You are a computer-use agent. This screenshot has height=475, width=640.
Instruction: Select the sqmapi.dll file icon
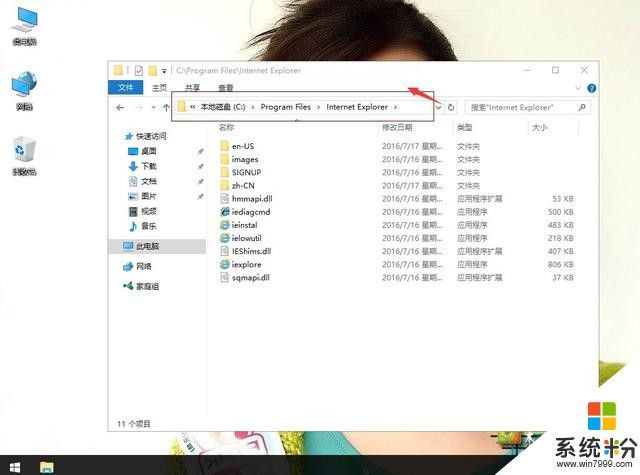pos(224,277)
